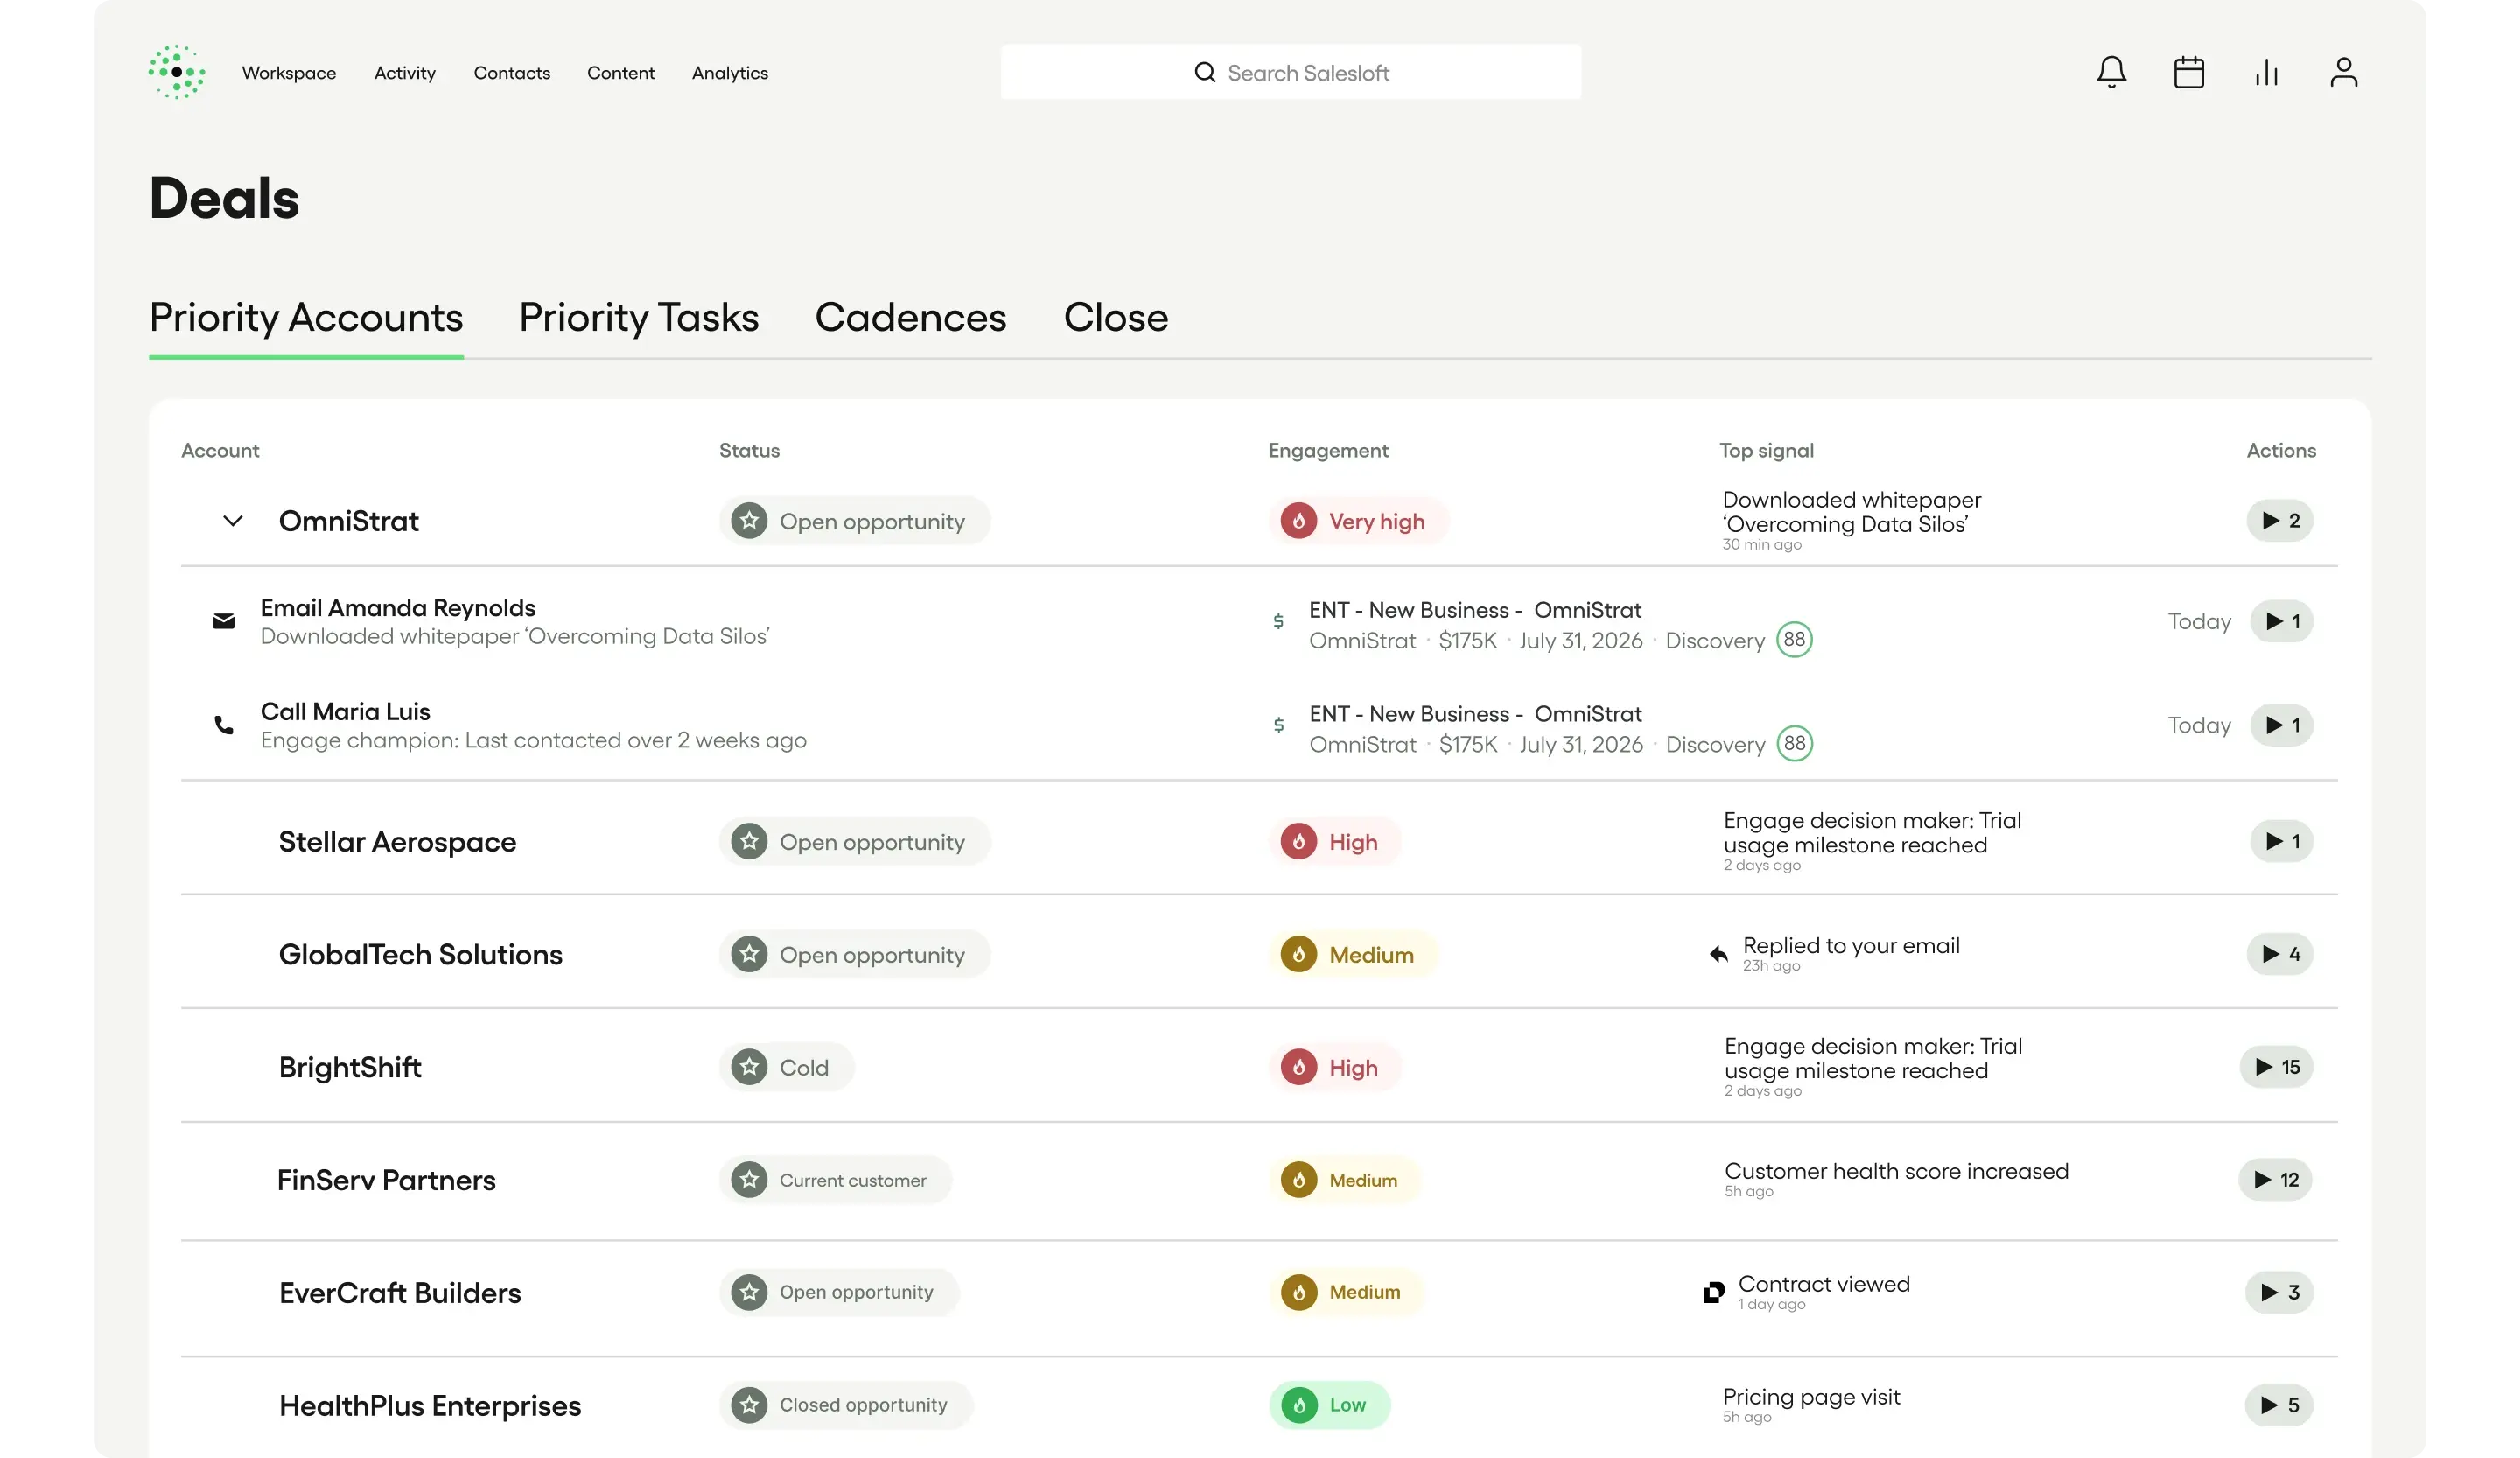Click star icon in FinServ Current customer status
The image size is (2520, 1458).
[749, 1180]
